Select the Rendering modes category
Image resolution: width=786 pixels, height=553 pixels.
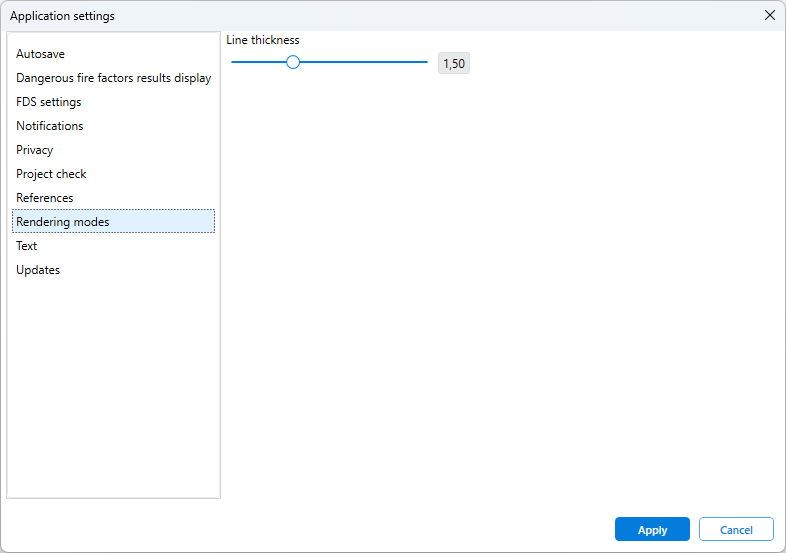113,222
